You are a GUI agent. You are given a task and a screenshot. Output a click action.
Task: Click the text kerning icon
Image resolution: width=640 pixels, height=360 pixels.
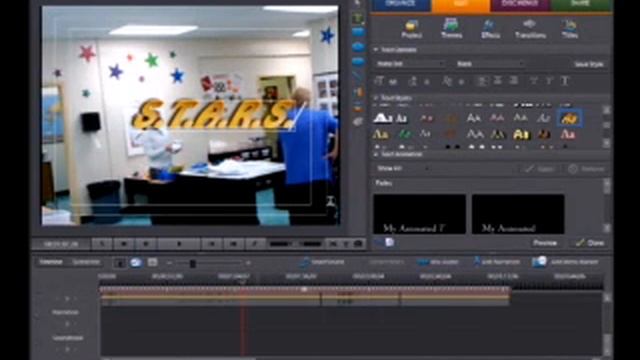[447, 81]
